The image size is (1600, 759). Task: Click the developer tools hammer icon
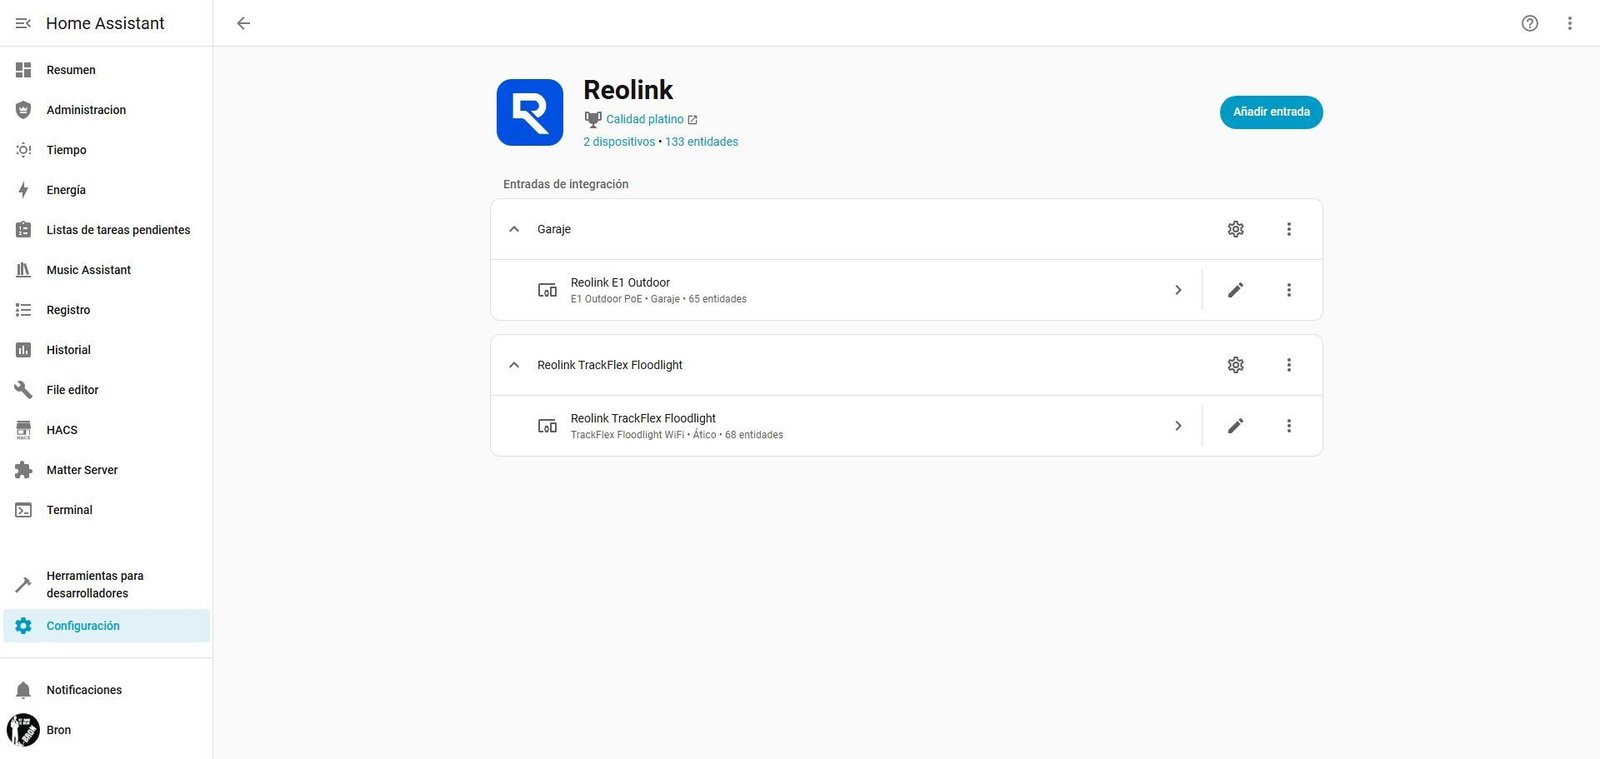(x=23, y=584)
